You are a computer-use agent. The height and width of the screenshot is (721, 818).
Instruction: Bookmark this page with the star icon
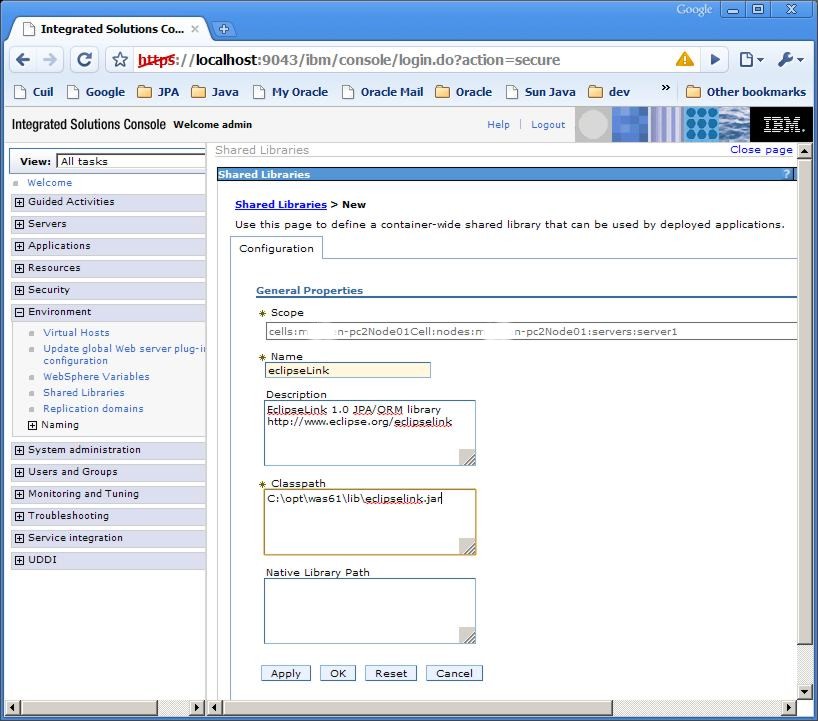click(120, 60)
